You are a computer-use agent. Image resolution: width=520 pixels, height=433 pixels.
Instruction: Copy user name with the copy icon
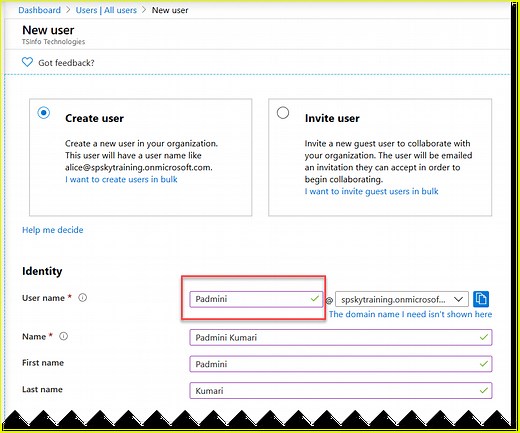click(481, 299)
